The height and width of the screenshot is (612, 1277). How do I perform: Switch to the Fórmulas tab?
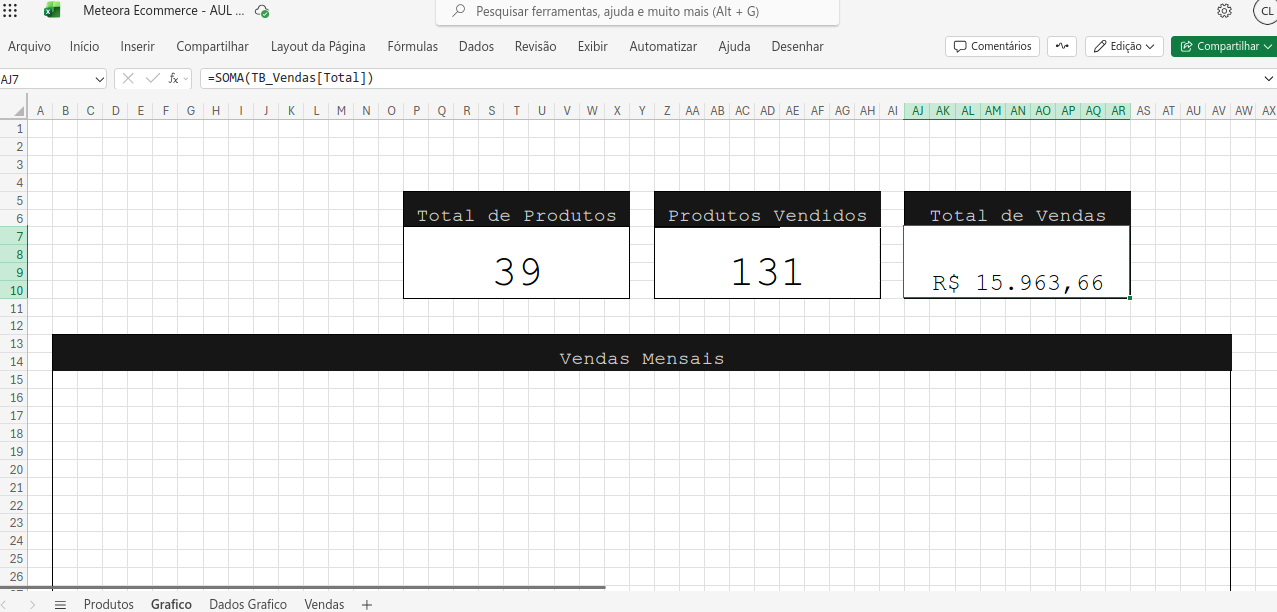[x=412, y=46]
